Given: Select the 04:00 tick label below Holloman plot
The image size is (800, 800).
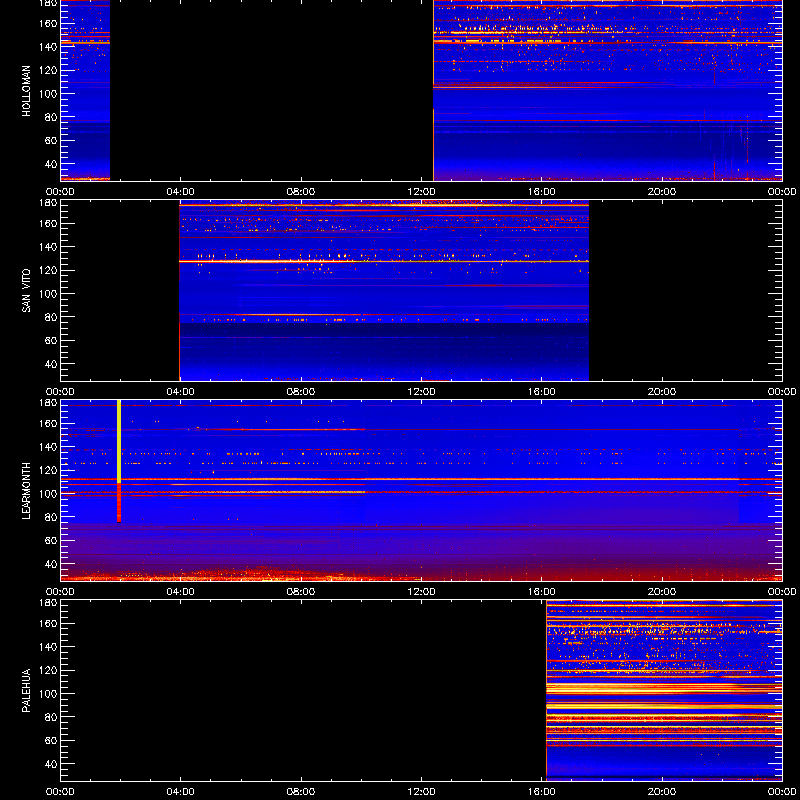Looking at the screenshot, I should [x=181, y=192].
